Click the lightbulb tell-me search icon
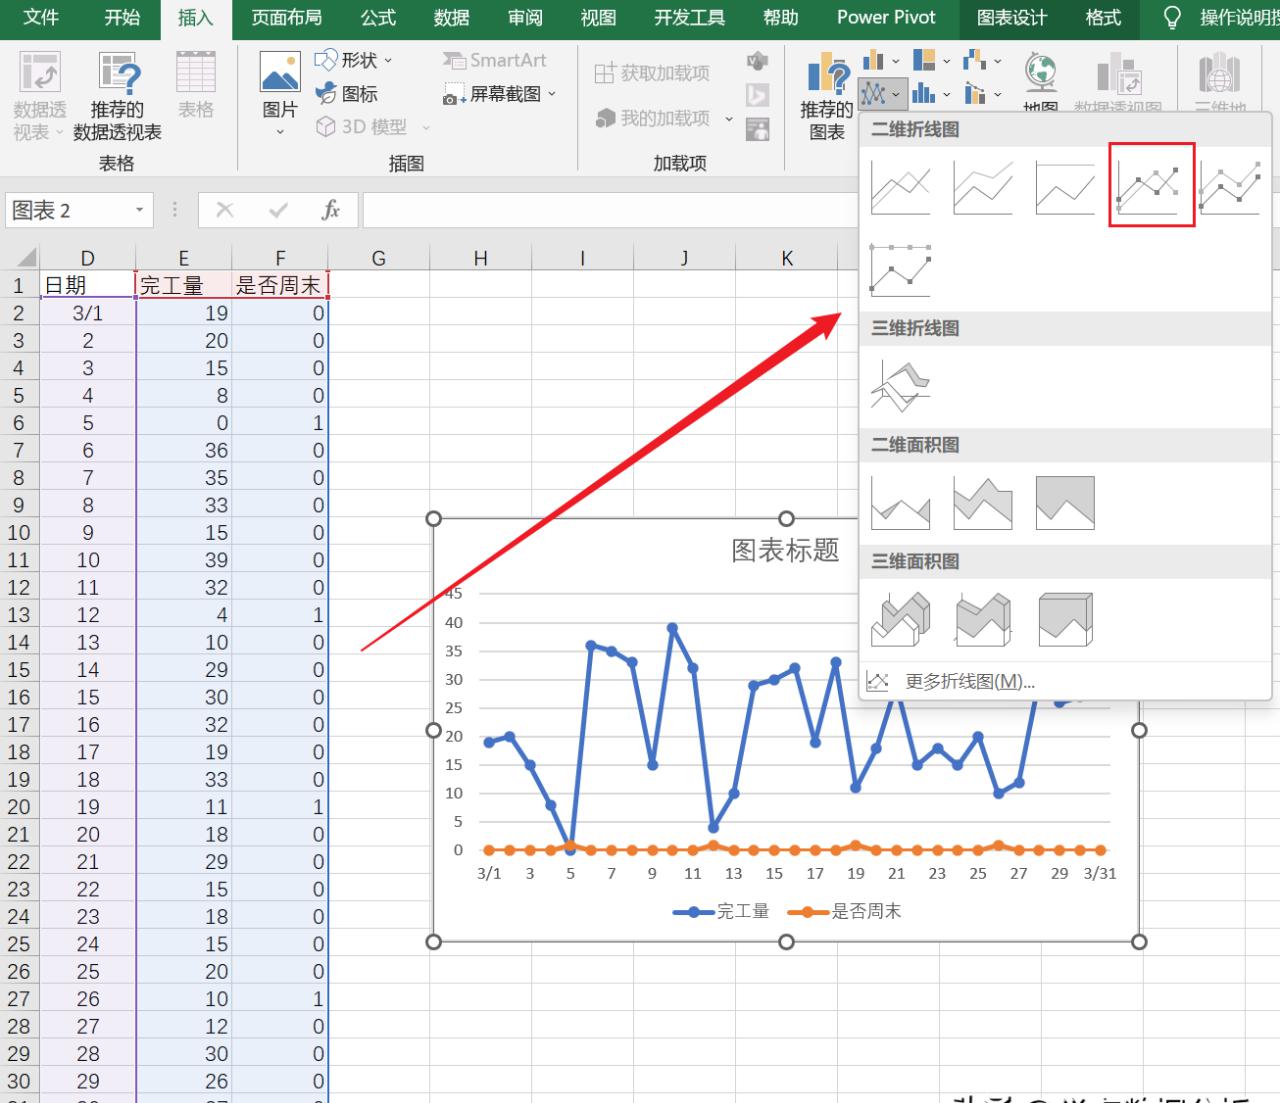This screenshot has height=1103, width=1280. pyautogui.click(x=1173, y=18)
